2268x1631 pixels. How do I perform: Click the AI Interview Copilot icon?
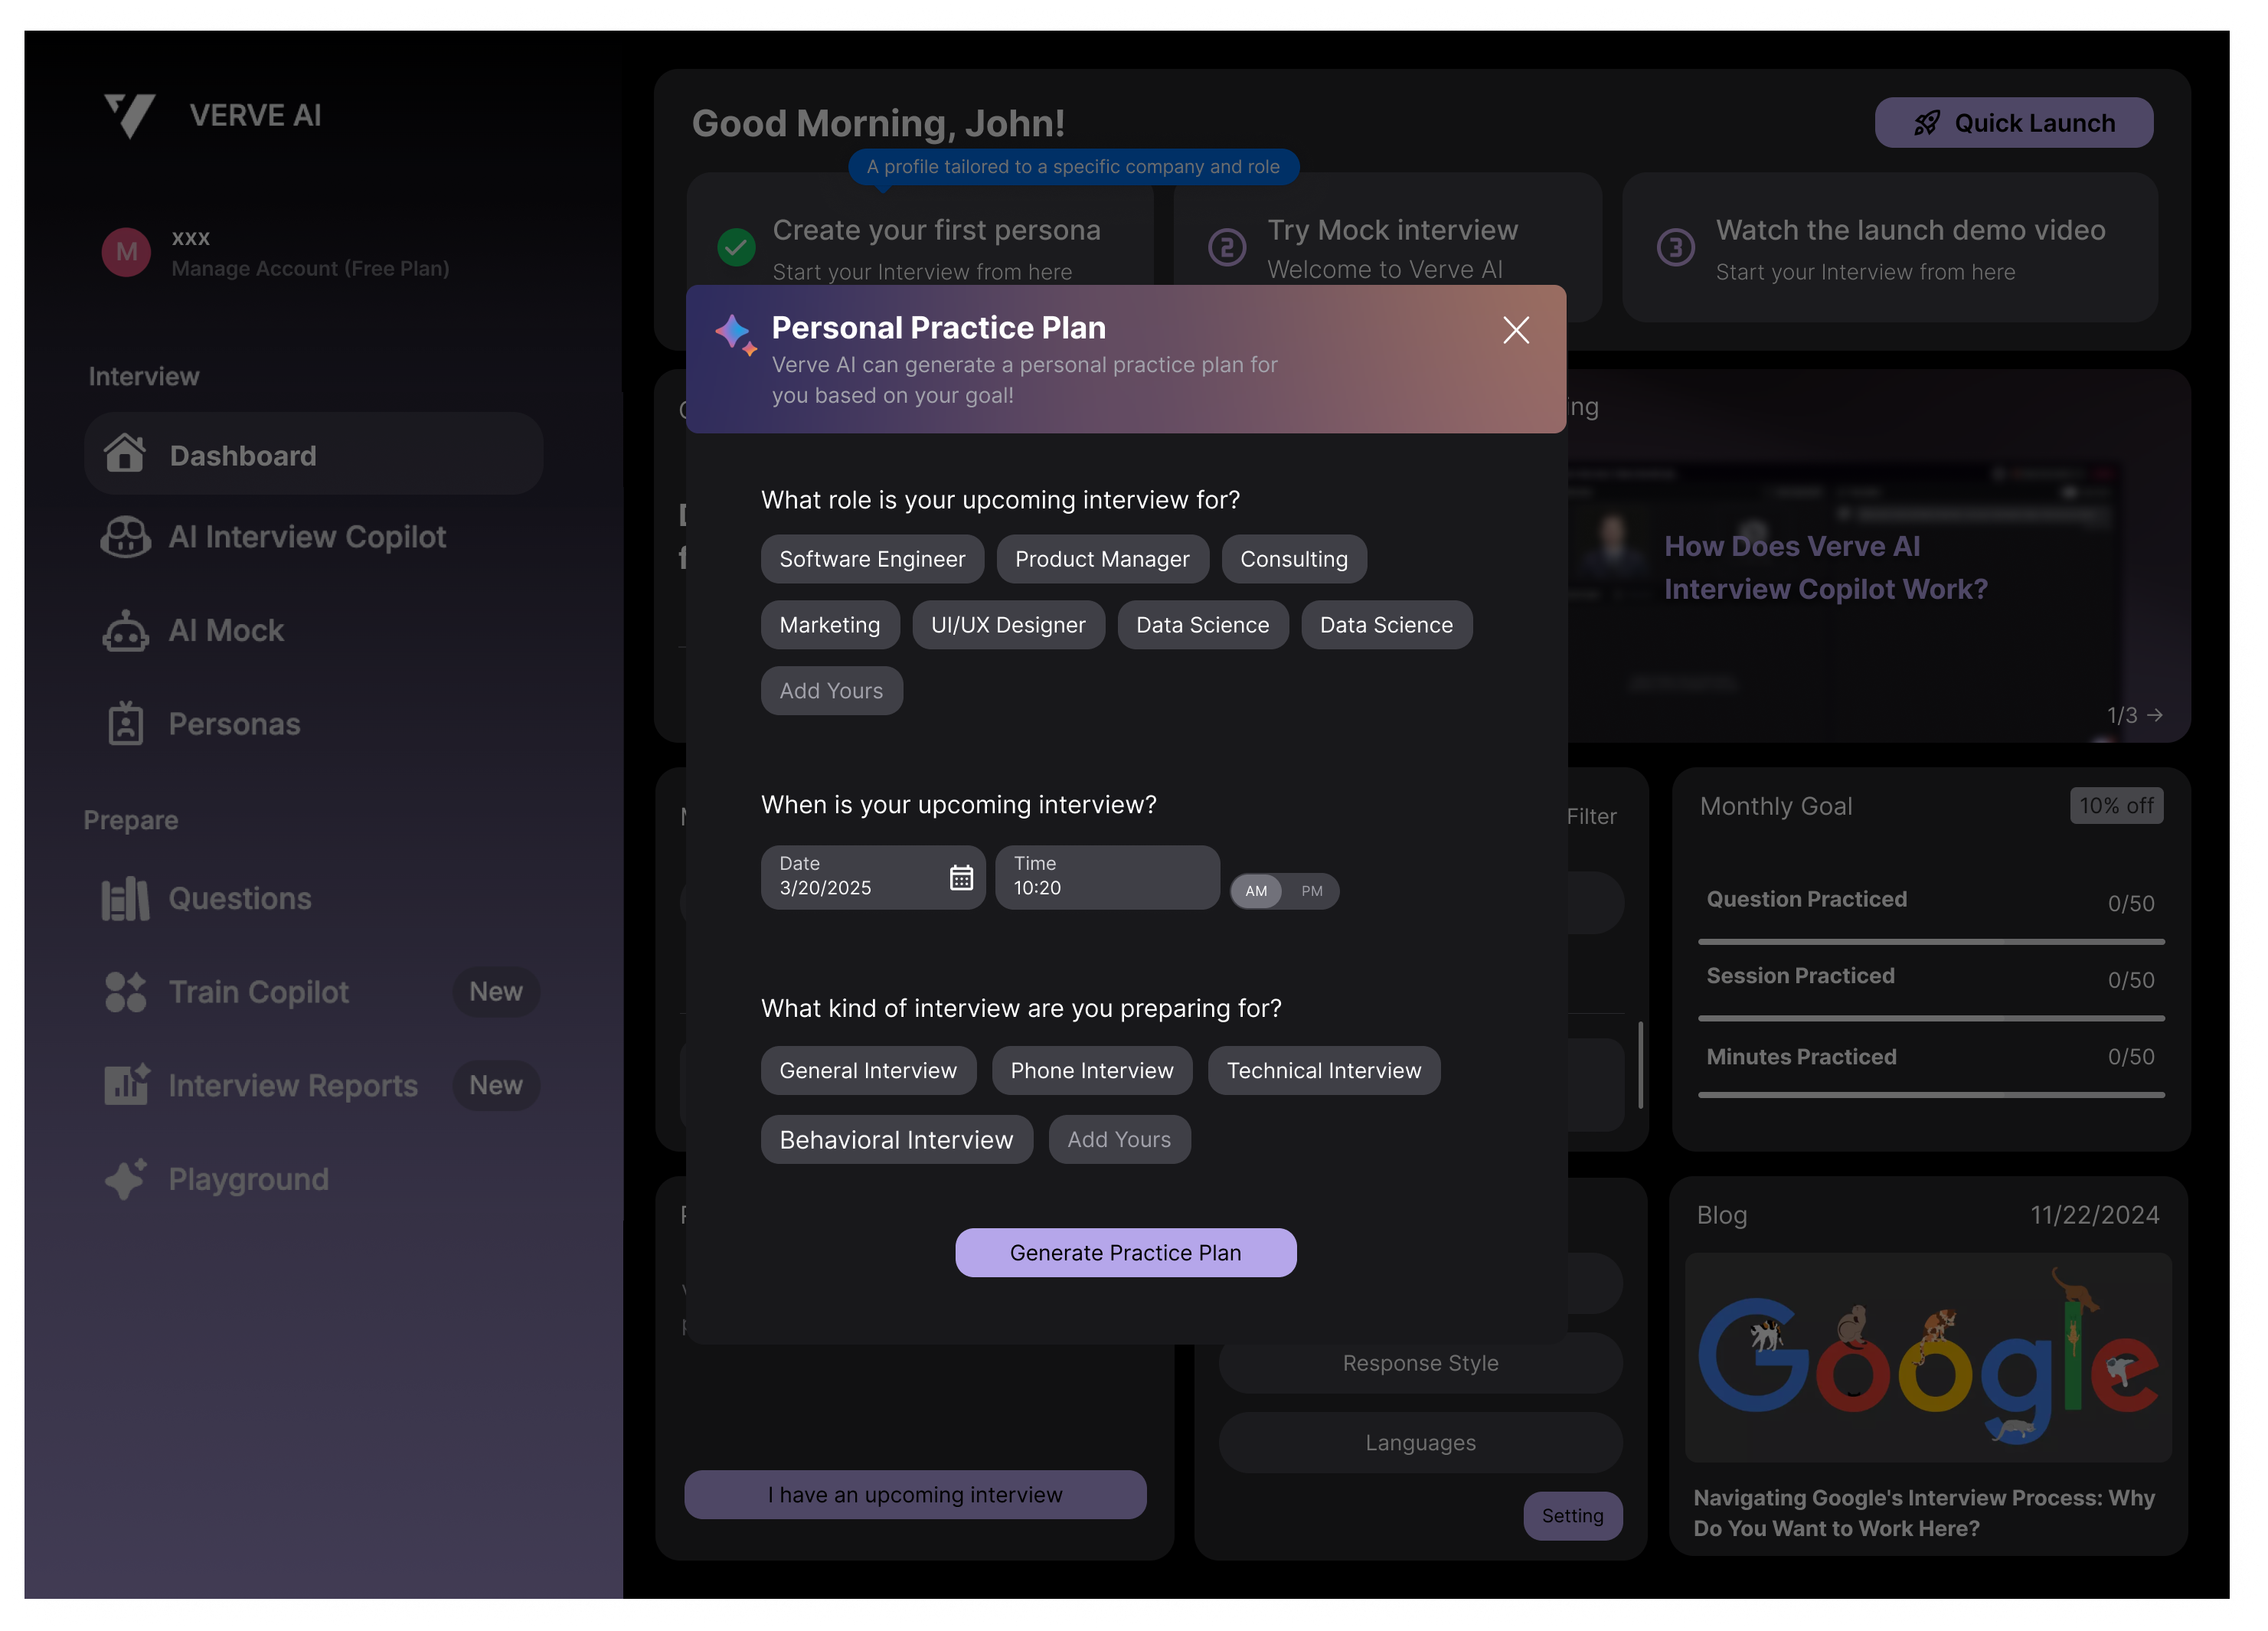[x=126, y=538]
